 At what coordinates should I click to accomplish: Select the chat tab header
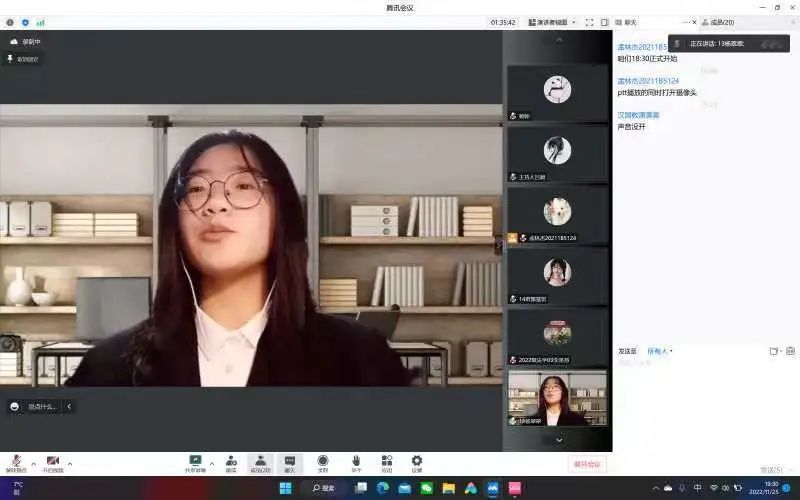pyautogui.click(x=627, y=22)
